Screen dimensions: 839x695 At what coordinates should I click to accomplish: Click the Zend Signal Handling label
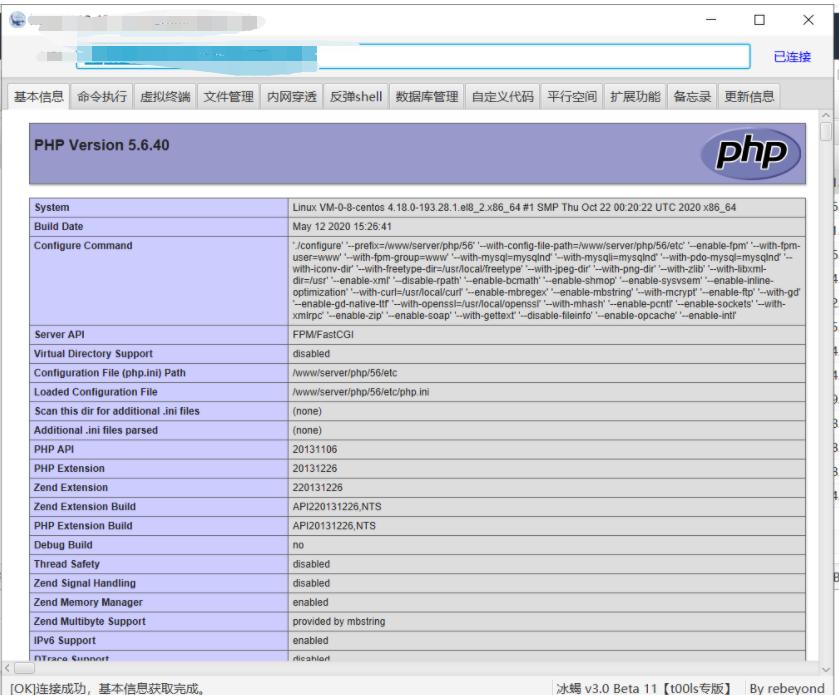85,583
